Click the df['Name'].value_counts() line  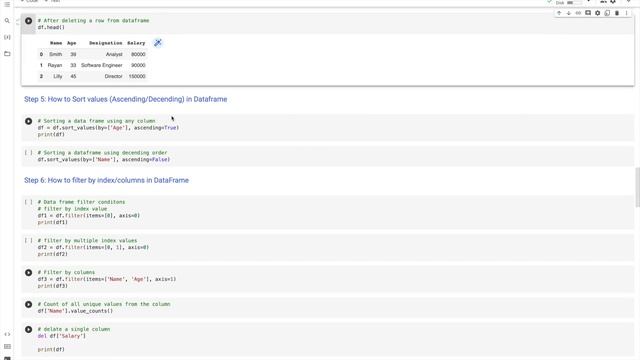click(75, 311)
